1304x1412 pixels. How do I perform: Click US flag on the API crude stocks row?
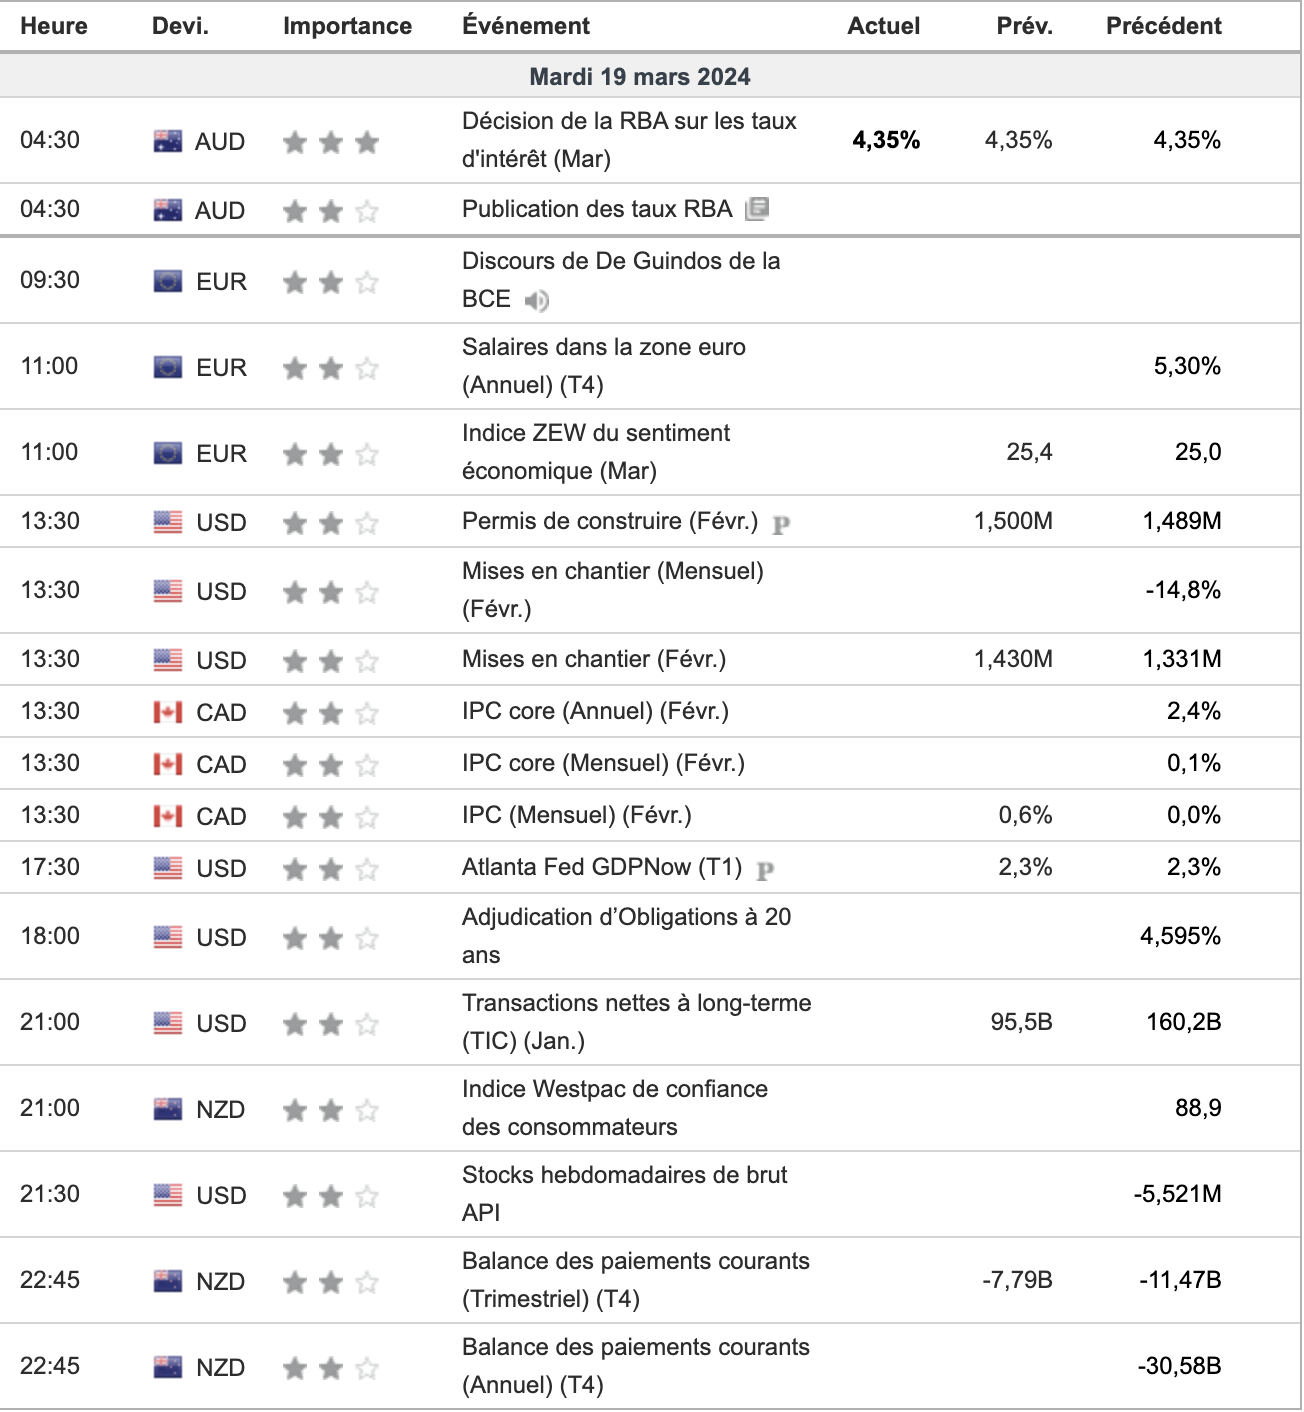coord(168,1195)
